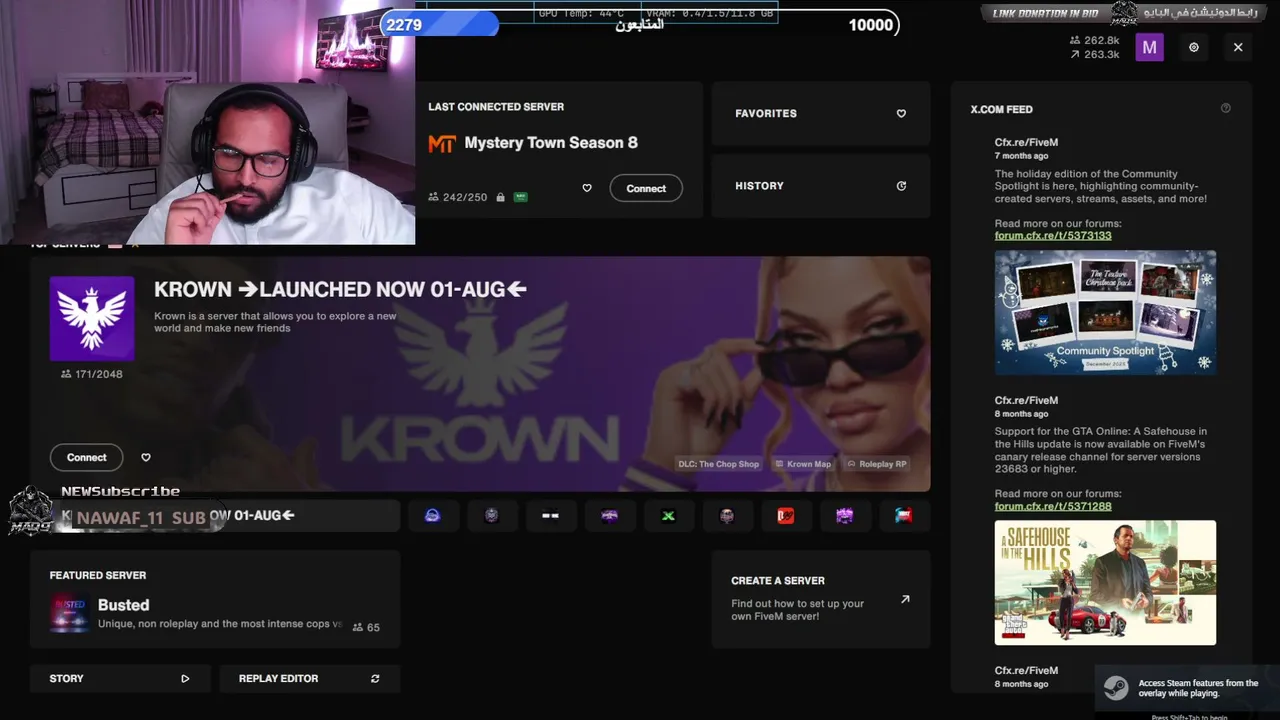This screenshot has height=720, width=1280.
Task: Click the heart icon on Favorites card
Action: click(901, 114)
